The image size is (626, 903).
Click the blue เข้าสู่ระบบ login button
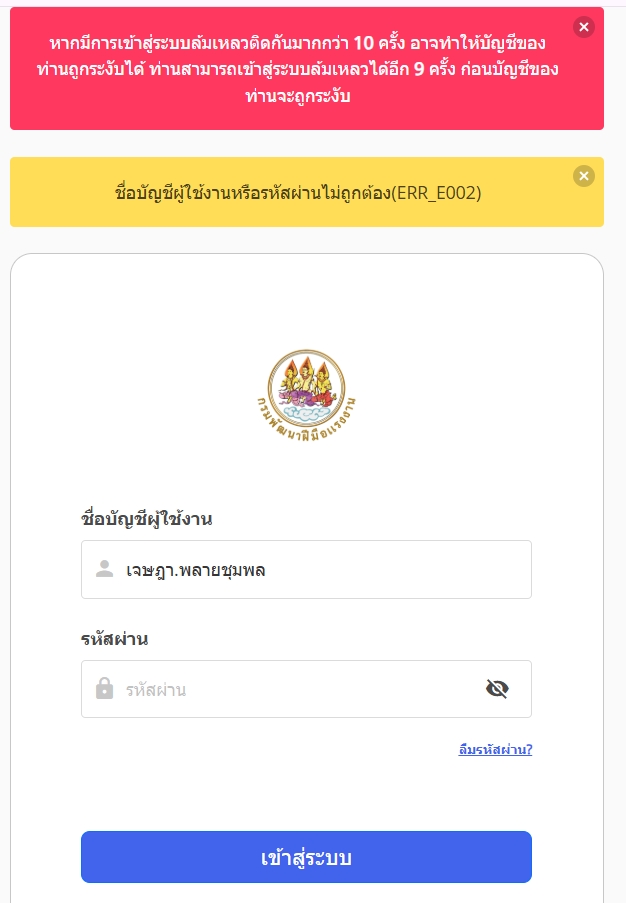tap(306, 857)
